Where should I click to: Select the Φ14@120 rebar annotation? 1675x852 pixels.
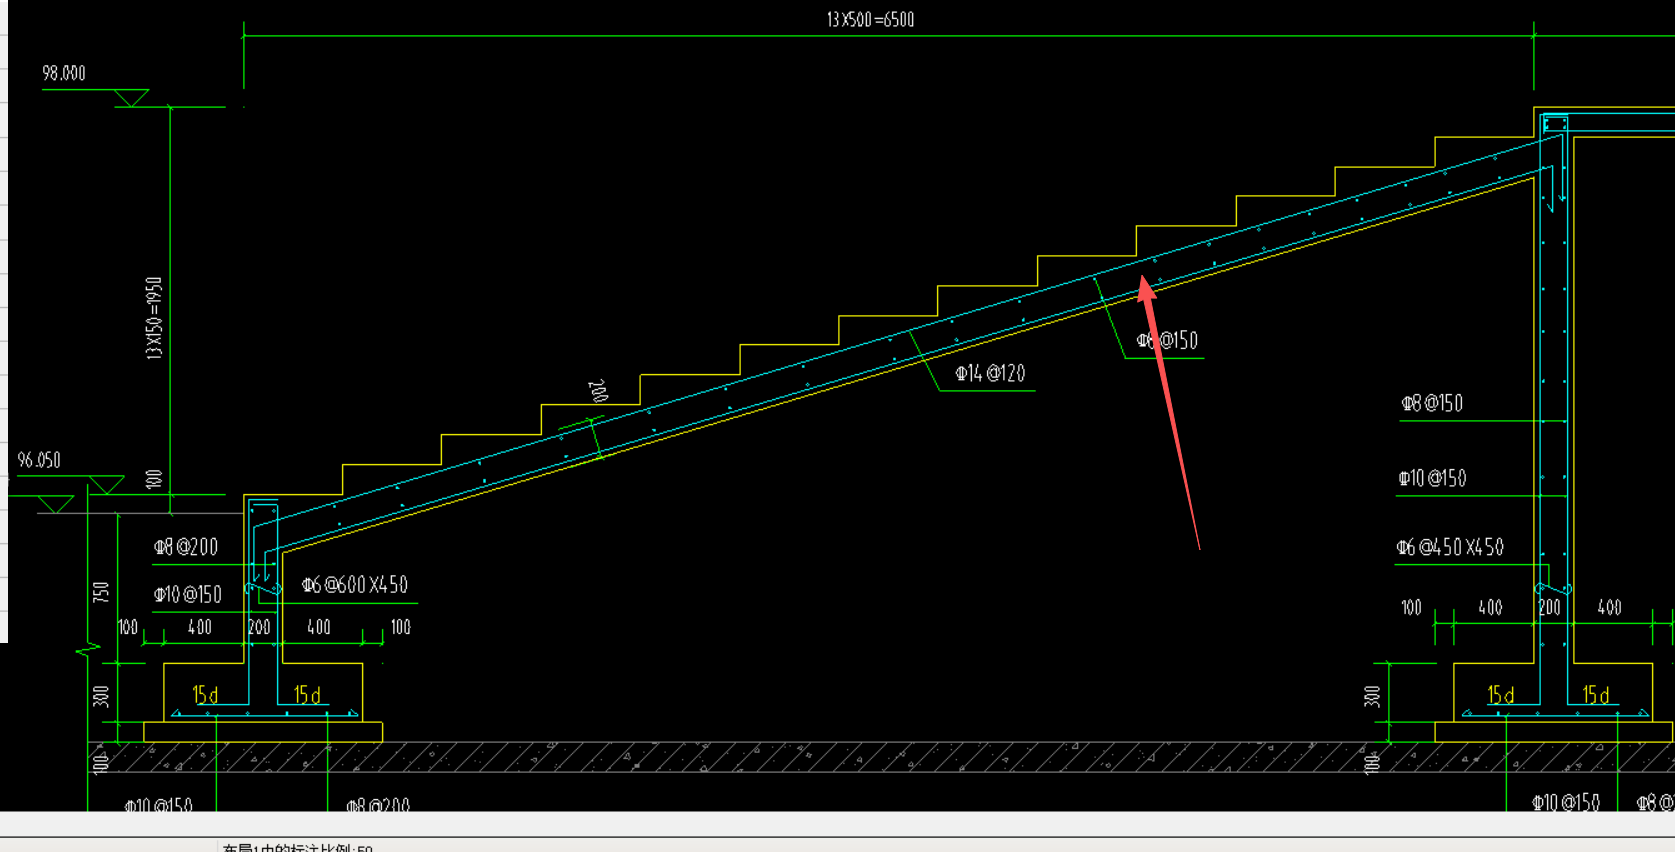(990, 373)
